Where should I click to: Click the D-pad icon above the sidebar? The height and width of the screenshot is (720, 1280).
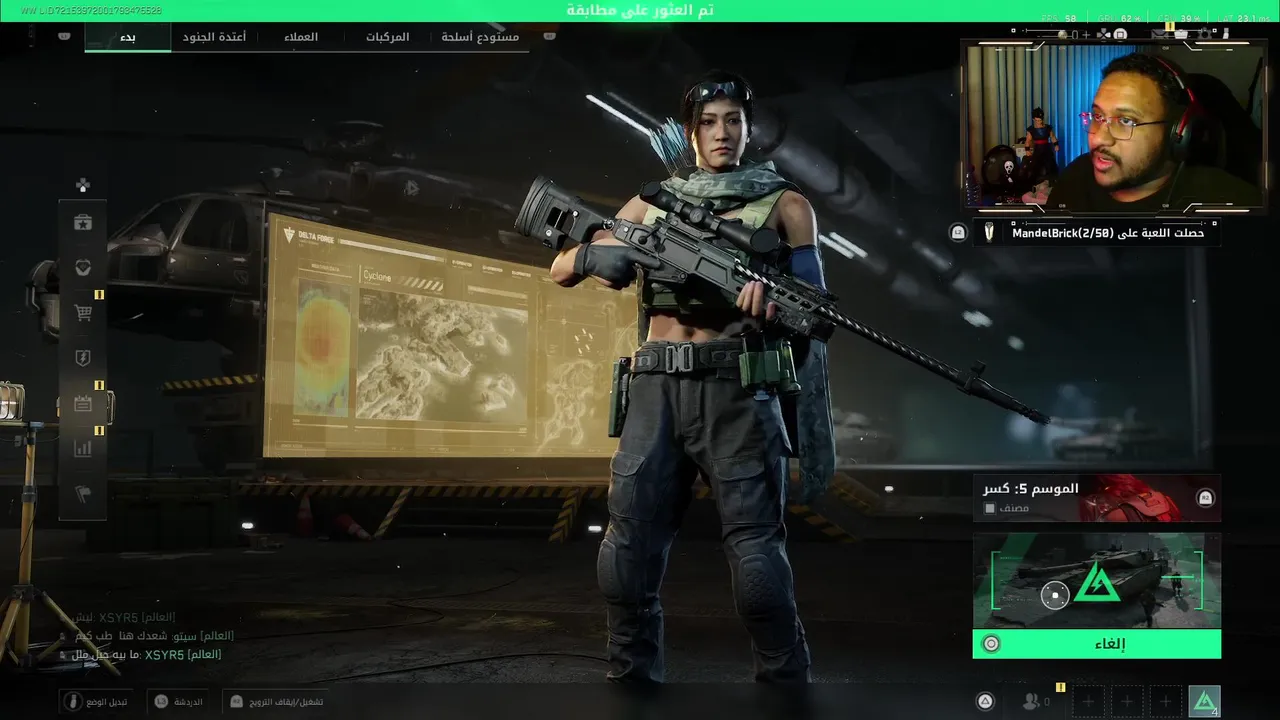pos(83,185)
